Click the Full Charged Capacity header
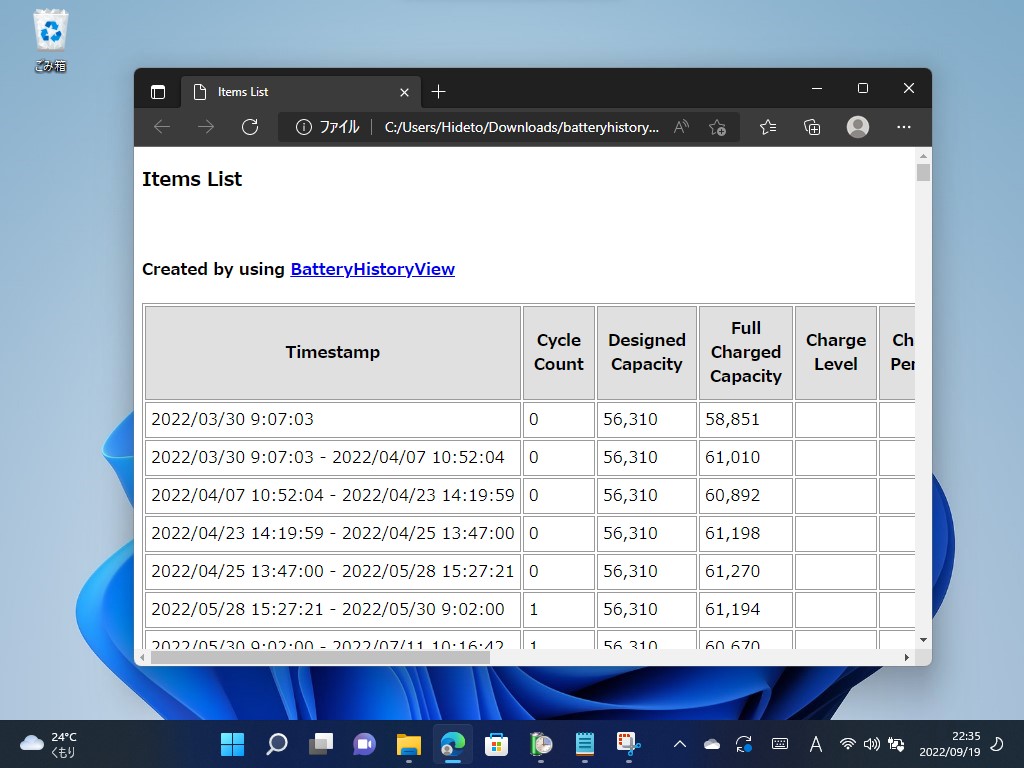This screenshot has height=768, width=1024. coord(746,352)
